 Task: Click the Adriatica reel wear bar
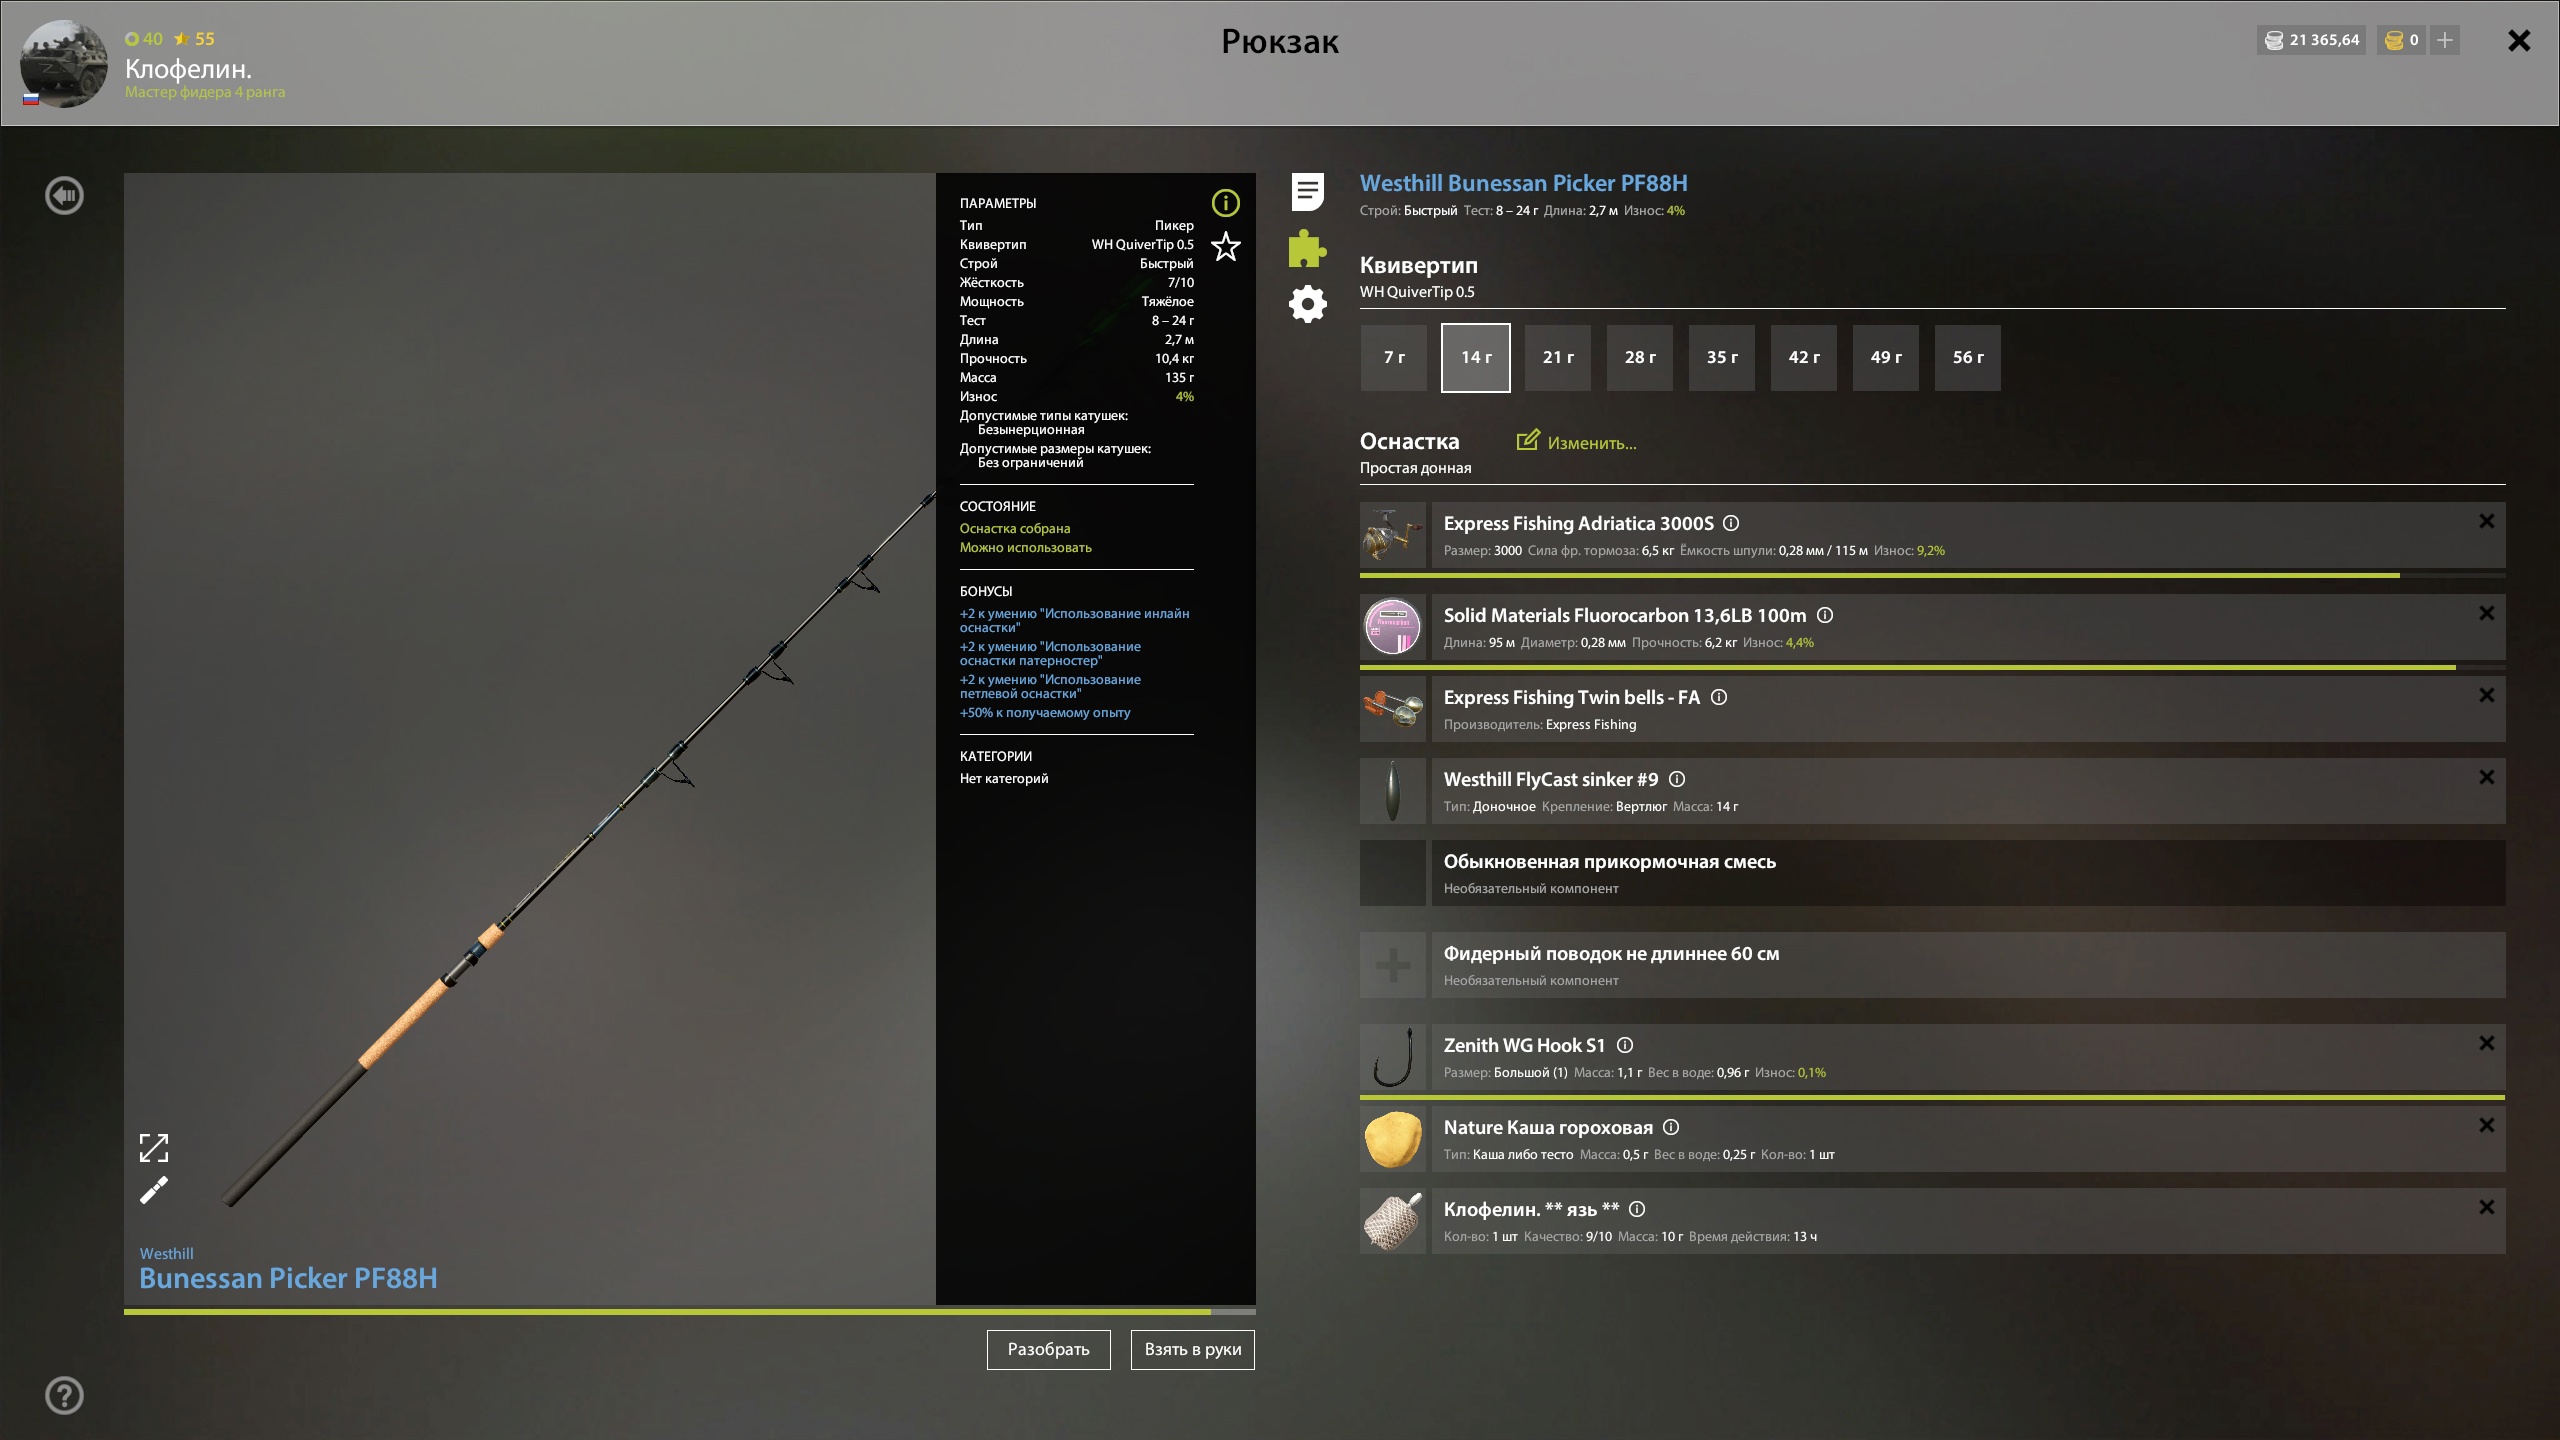[x=1932, y=576]
